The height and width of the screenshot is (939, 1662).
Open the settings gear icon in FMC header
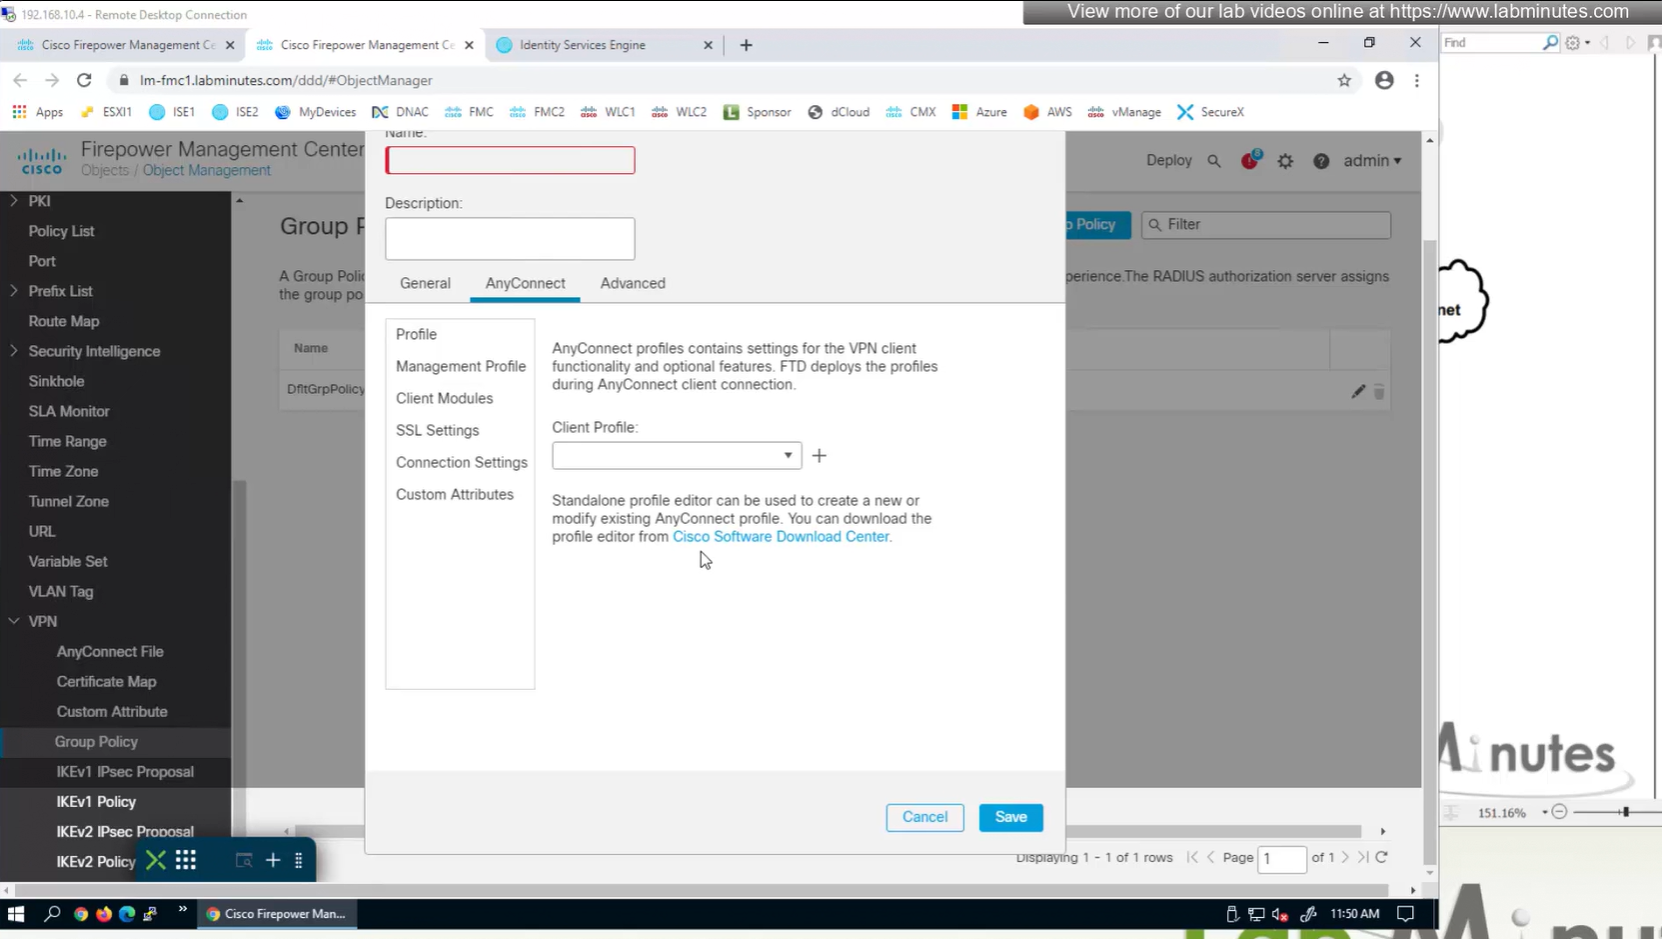point(1285,161)
